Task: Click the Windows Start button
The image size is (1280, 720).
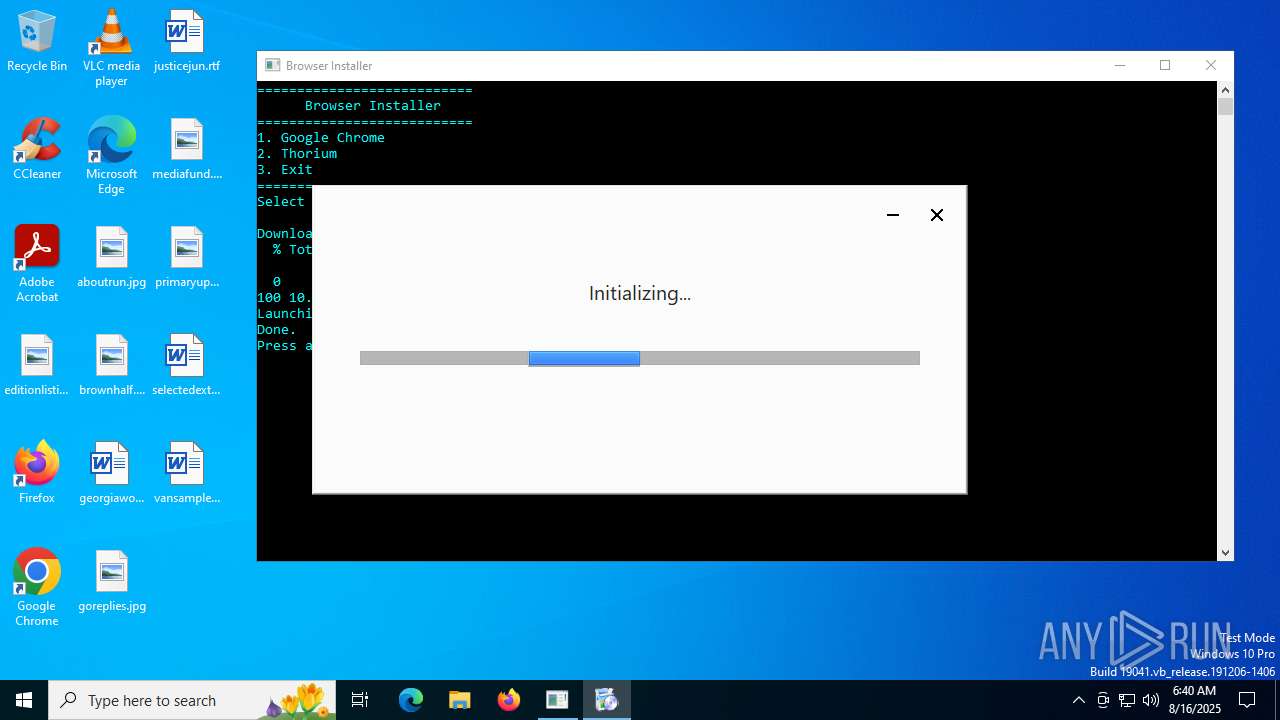Action: coord(24,700)
